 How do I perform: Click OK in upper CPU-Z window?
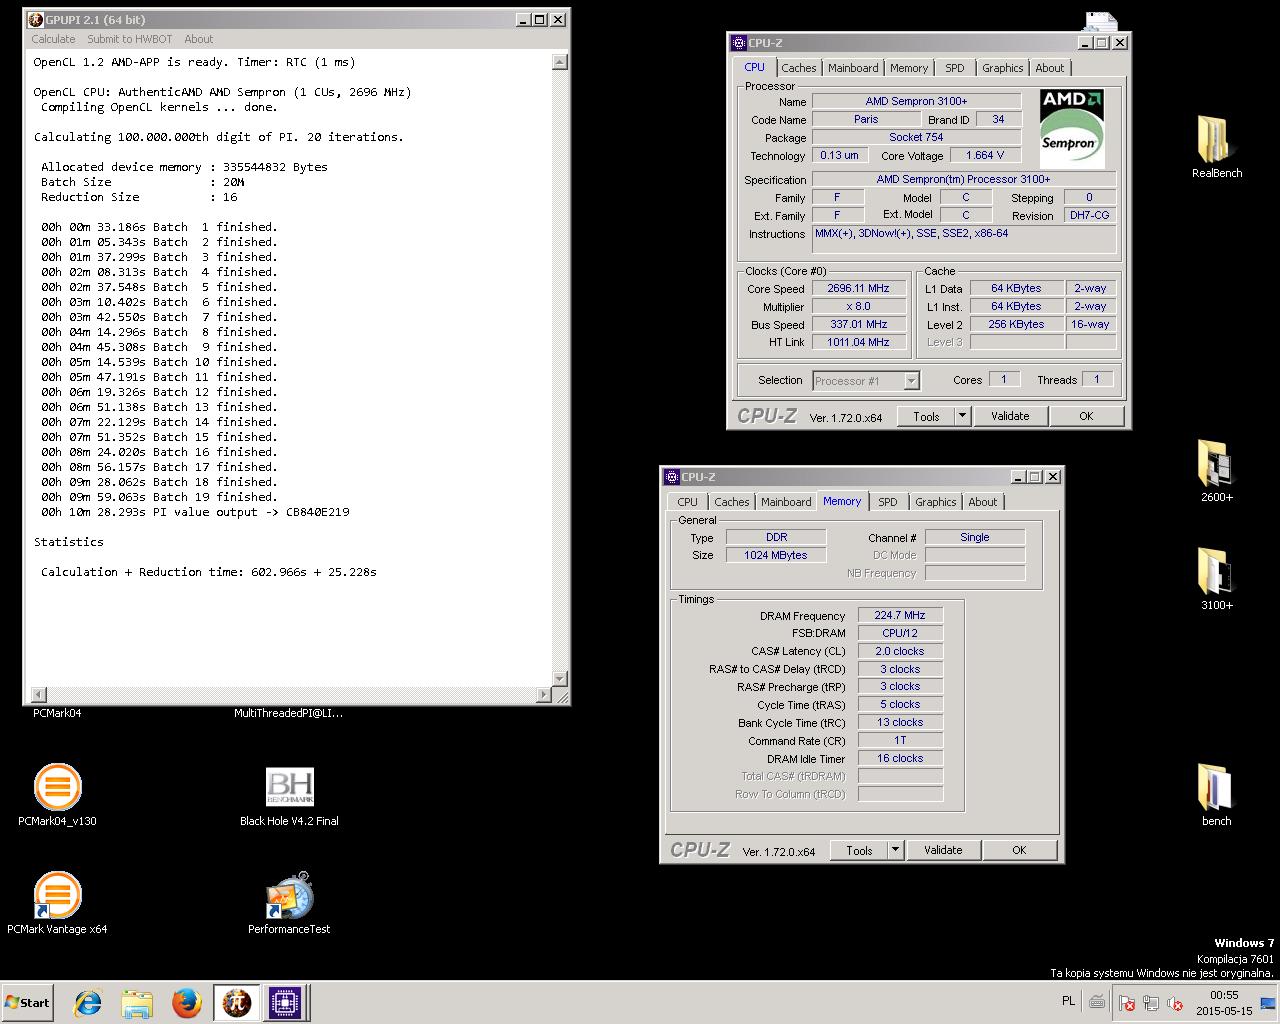tap(1086, 416)
